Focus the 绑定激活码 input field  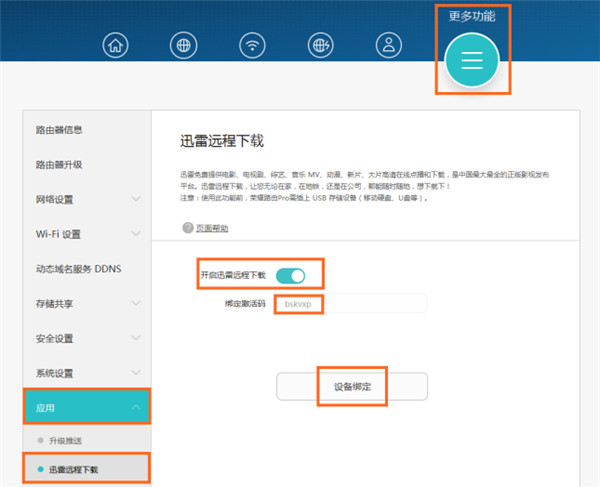[x=351, y=304]
